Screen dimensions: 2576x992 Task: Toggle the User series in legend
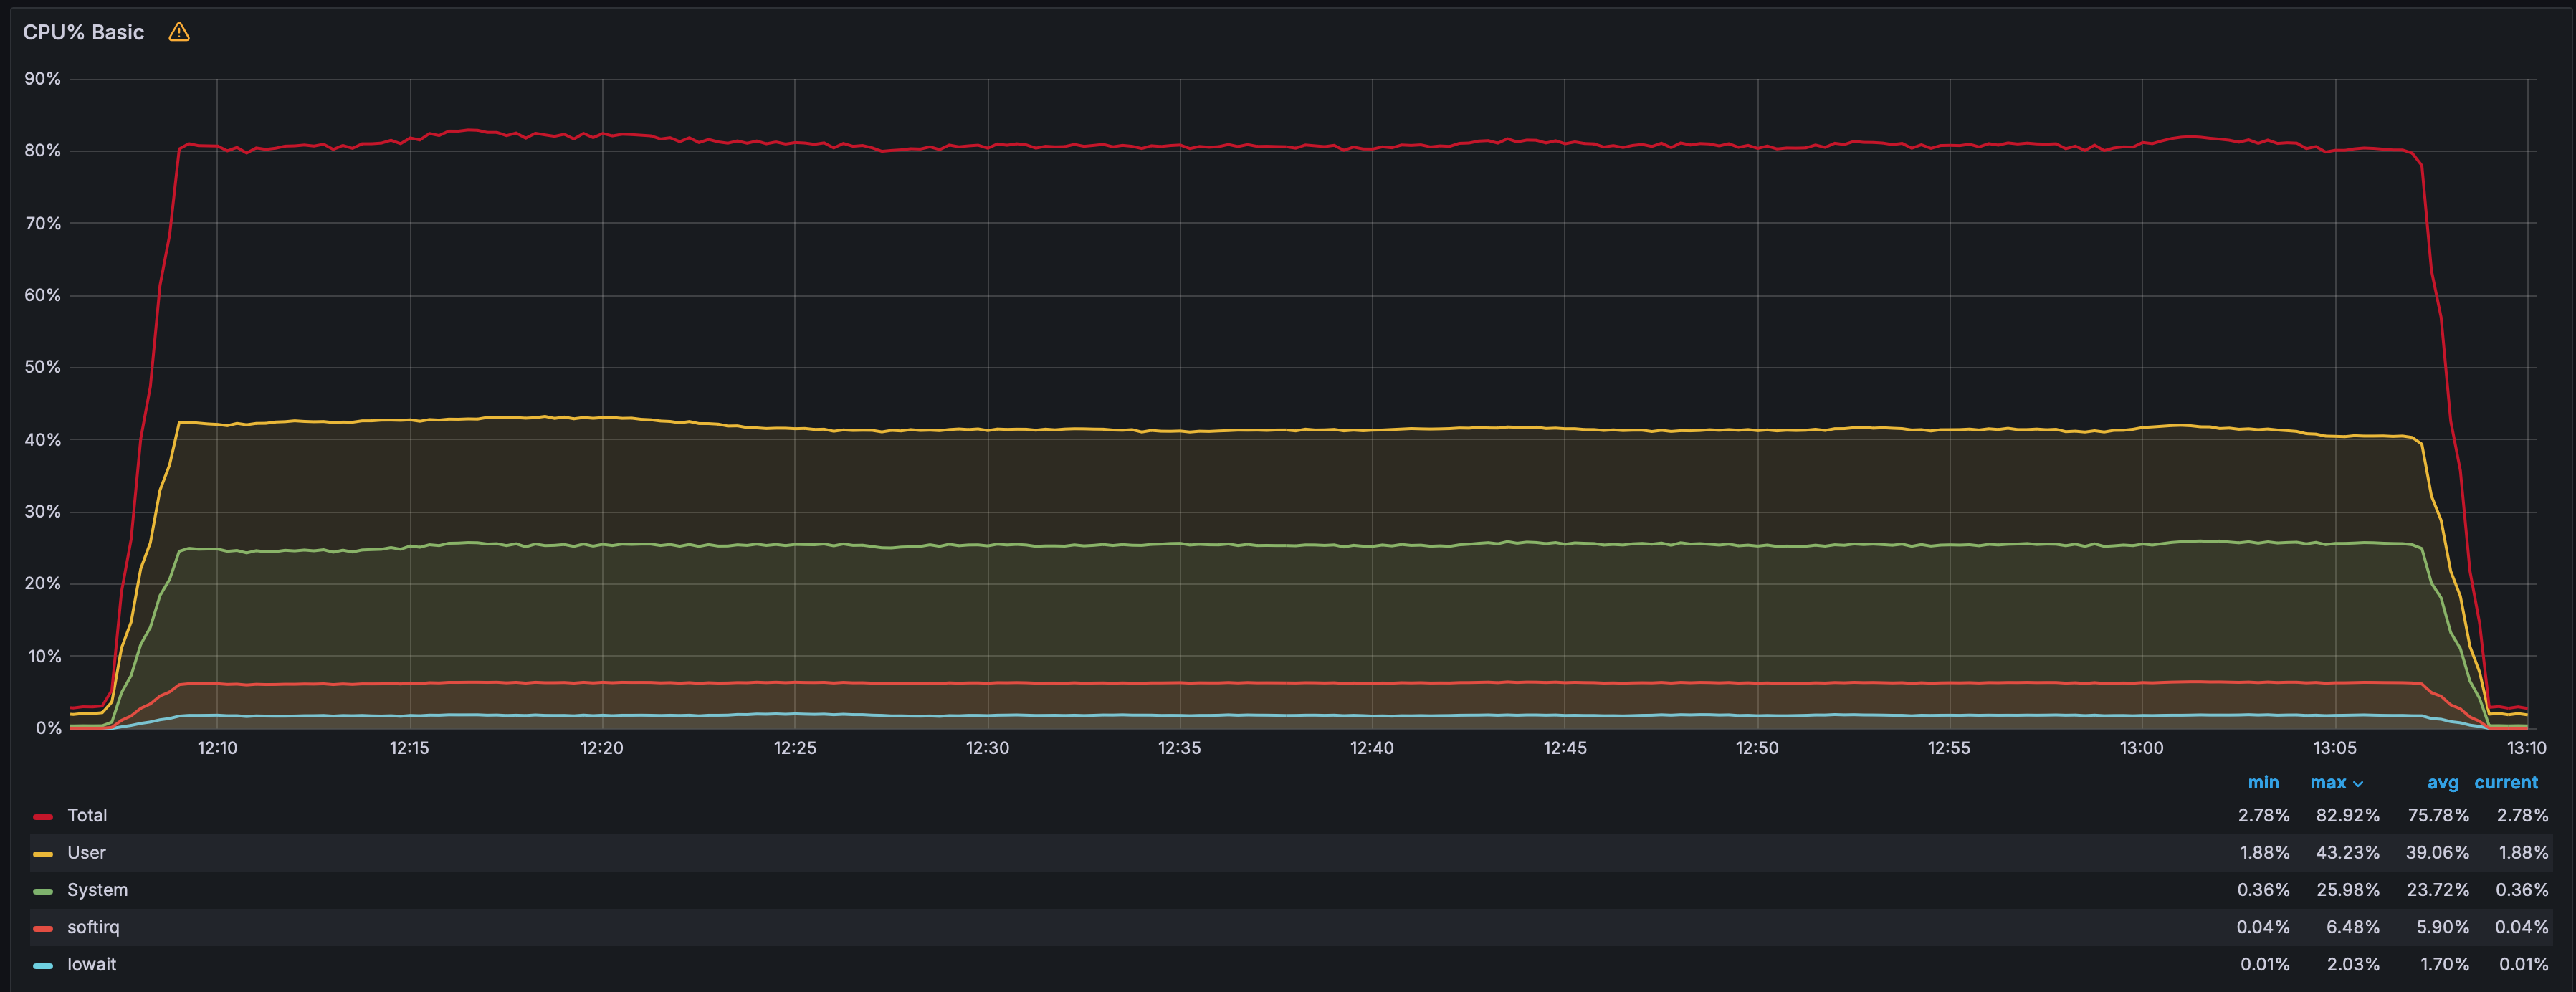click(x=86, y=852)
